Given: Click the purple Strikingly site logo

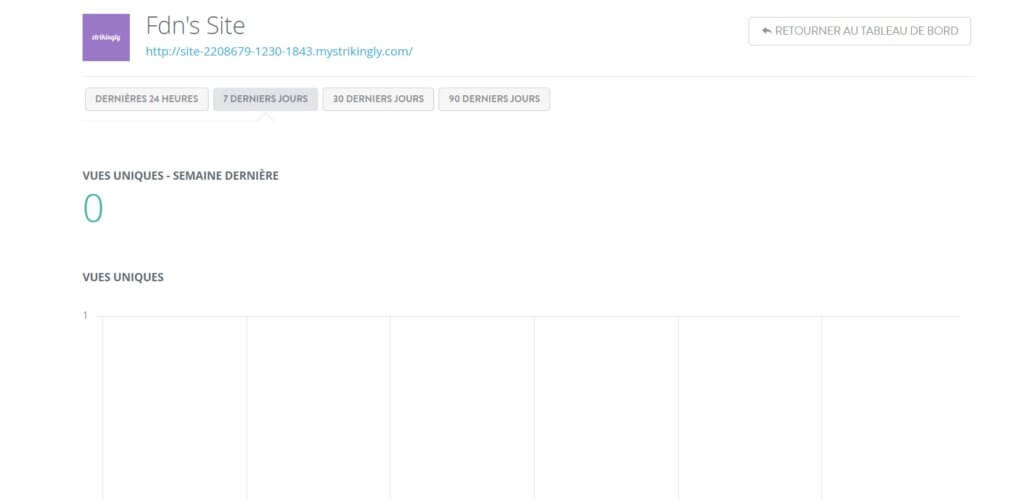Looking at the screenshot, I should point(106,38).
